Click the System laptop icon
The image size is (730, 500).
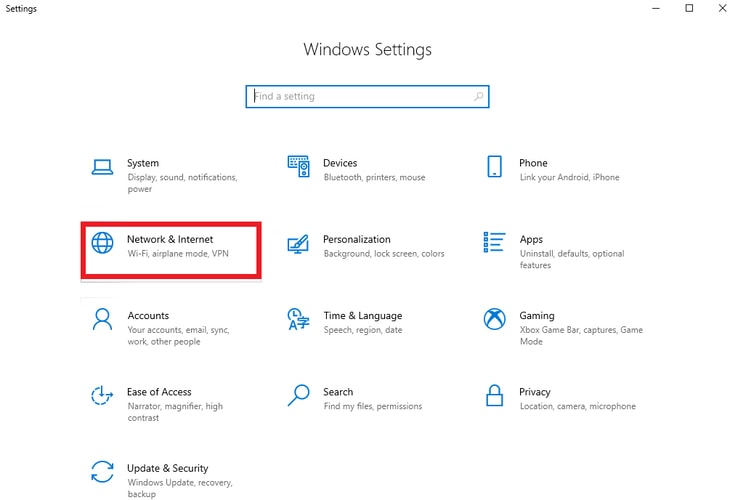click(102, 166)
